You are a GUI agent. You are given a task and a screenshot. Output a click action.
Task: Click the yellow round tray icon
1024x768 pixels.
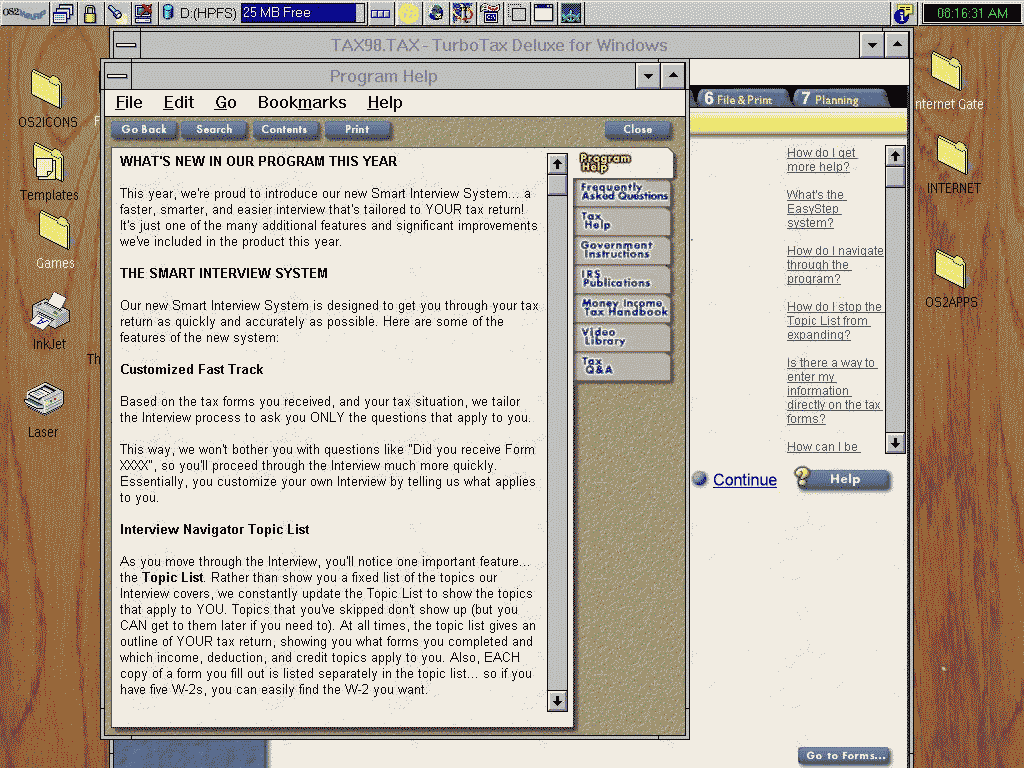pyautogui.click(x=409, y=13)
